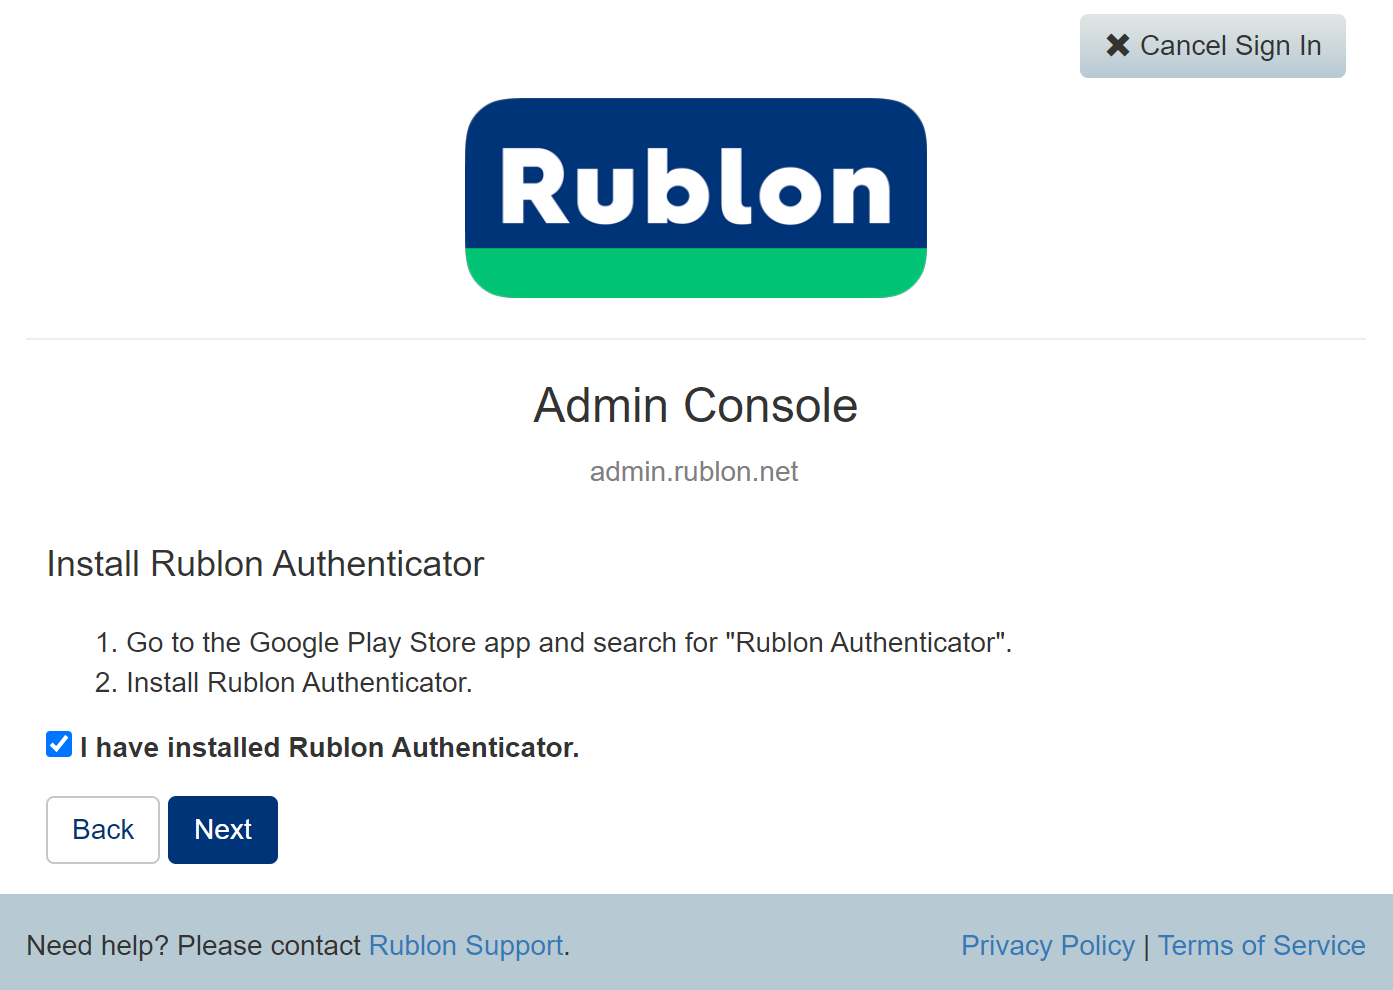Viewport: 1393px width, 990px height.
Task: Click the green stripe of the Rublon logo
Action: pyautogui.click(x=695, y=272)
